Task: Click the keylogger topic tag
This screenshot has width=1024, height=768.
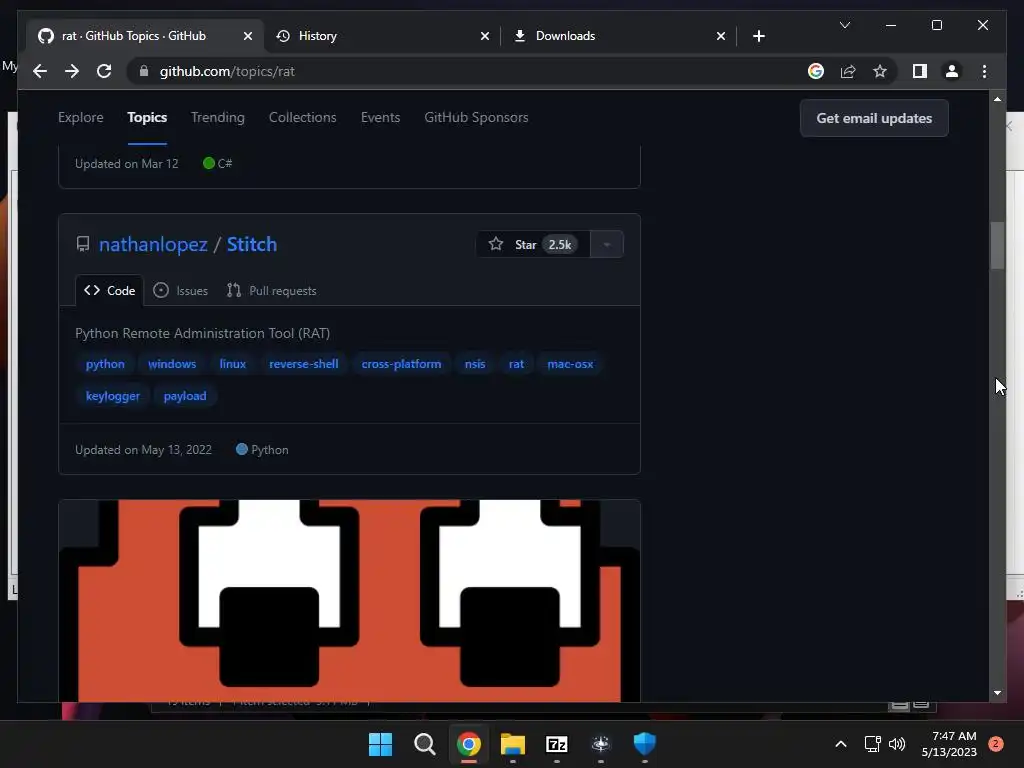Action: click(112, 396)
